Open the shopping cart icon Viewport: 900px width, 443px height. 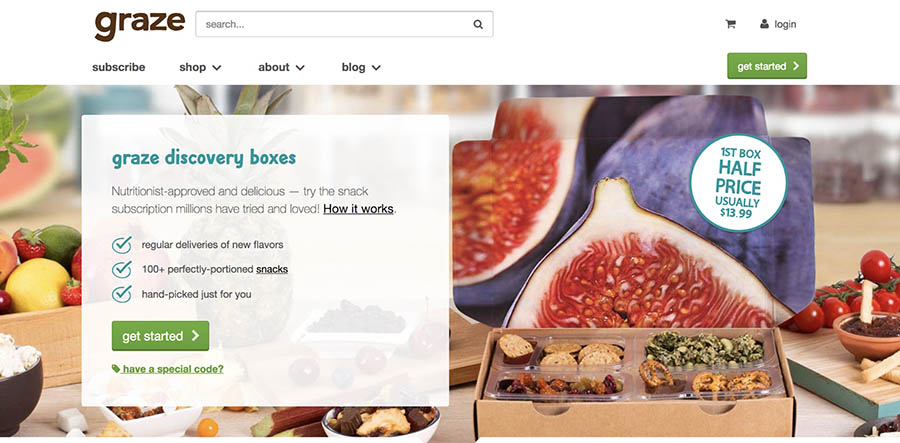730,24
